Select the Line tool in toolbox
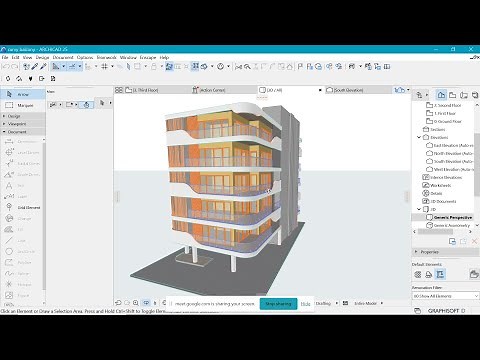 (22, 240)
